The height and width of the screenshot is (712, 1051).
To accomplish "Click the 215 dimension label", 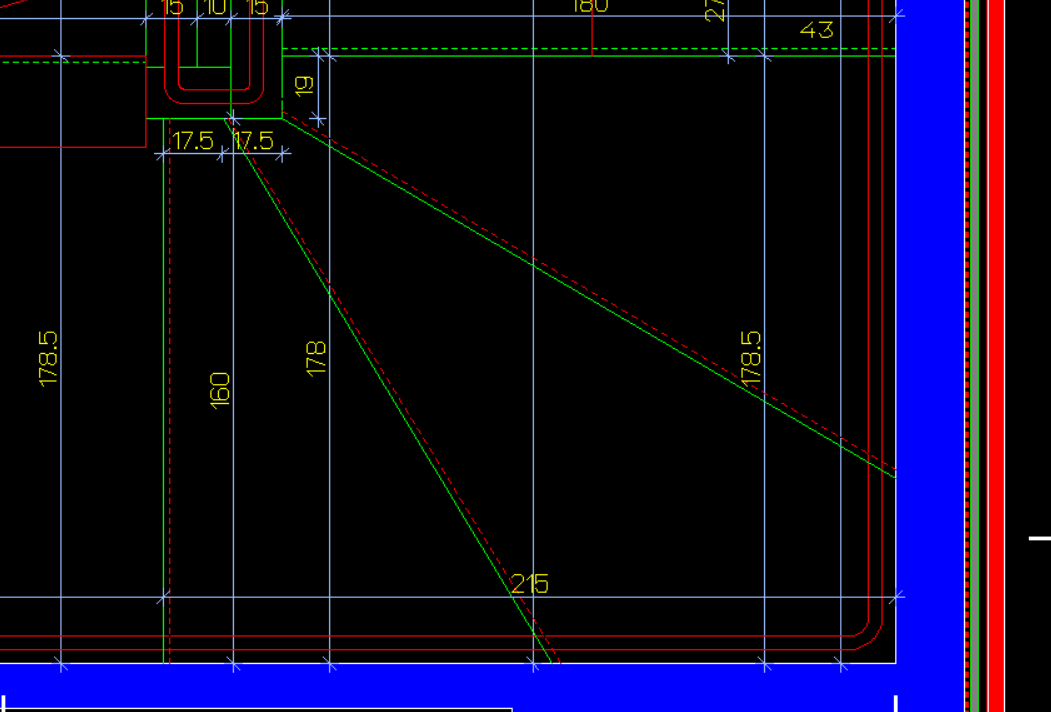I will click(530, 584).
